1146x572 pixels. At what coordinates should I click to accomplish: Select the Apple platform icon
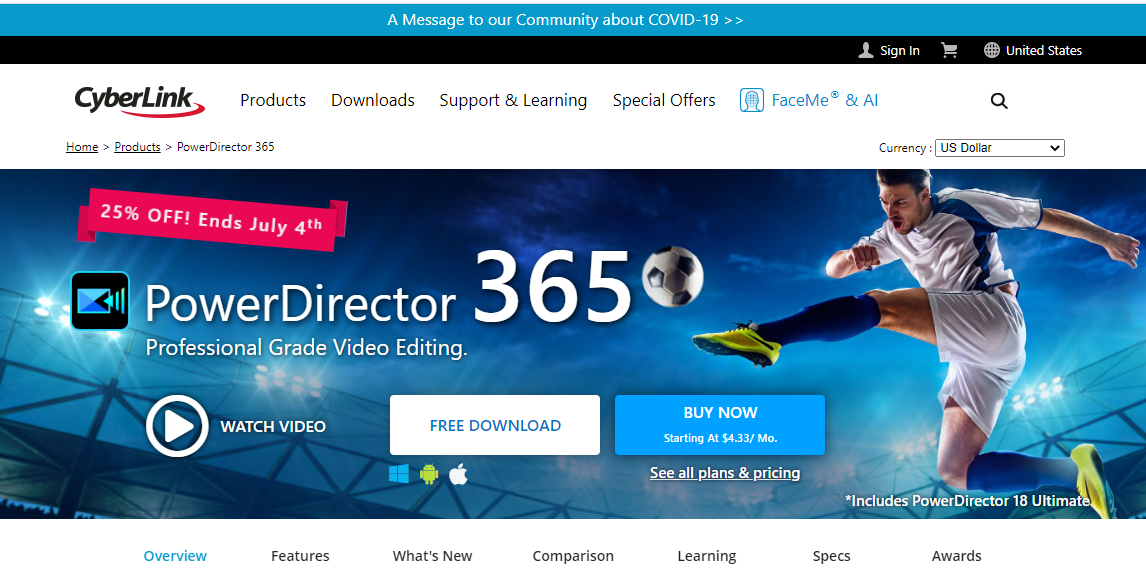[458, 475]
